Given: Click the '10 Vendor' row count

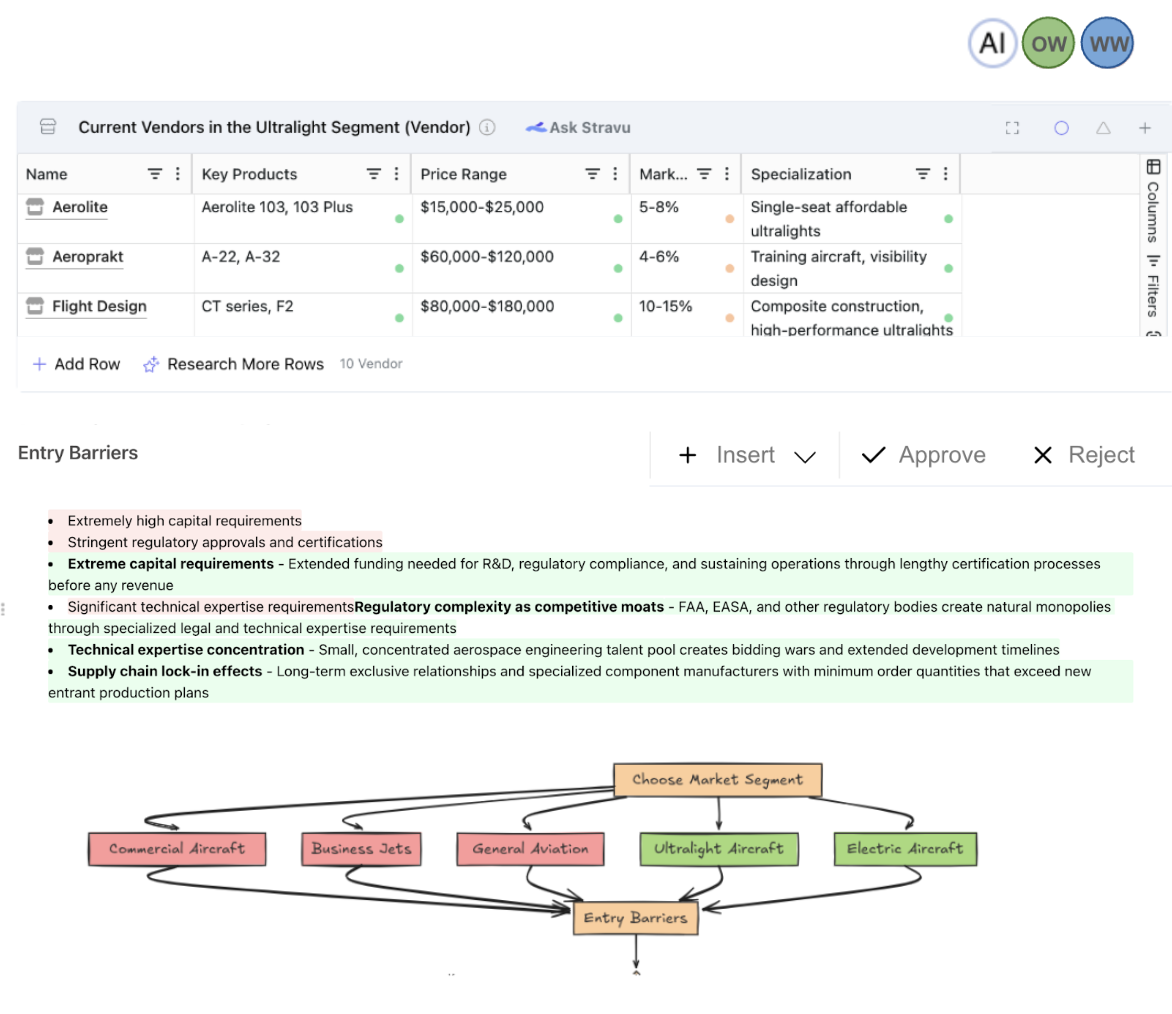Looking at the screenshot, I should (371, 364).
